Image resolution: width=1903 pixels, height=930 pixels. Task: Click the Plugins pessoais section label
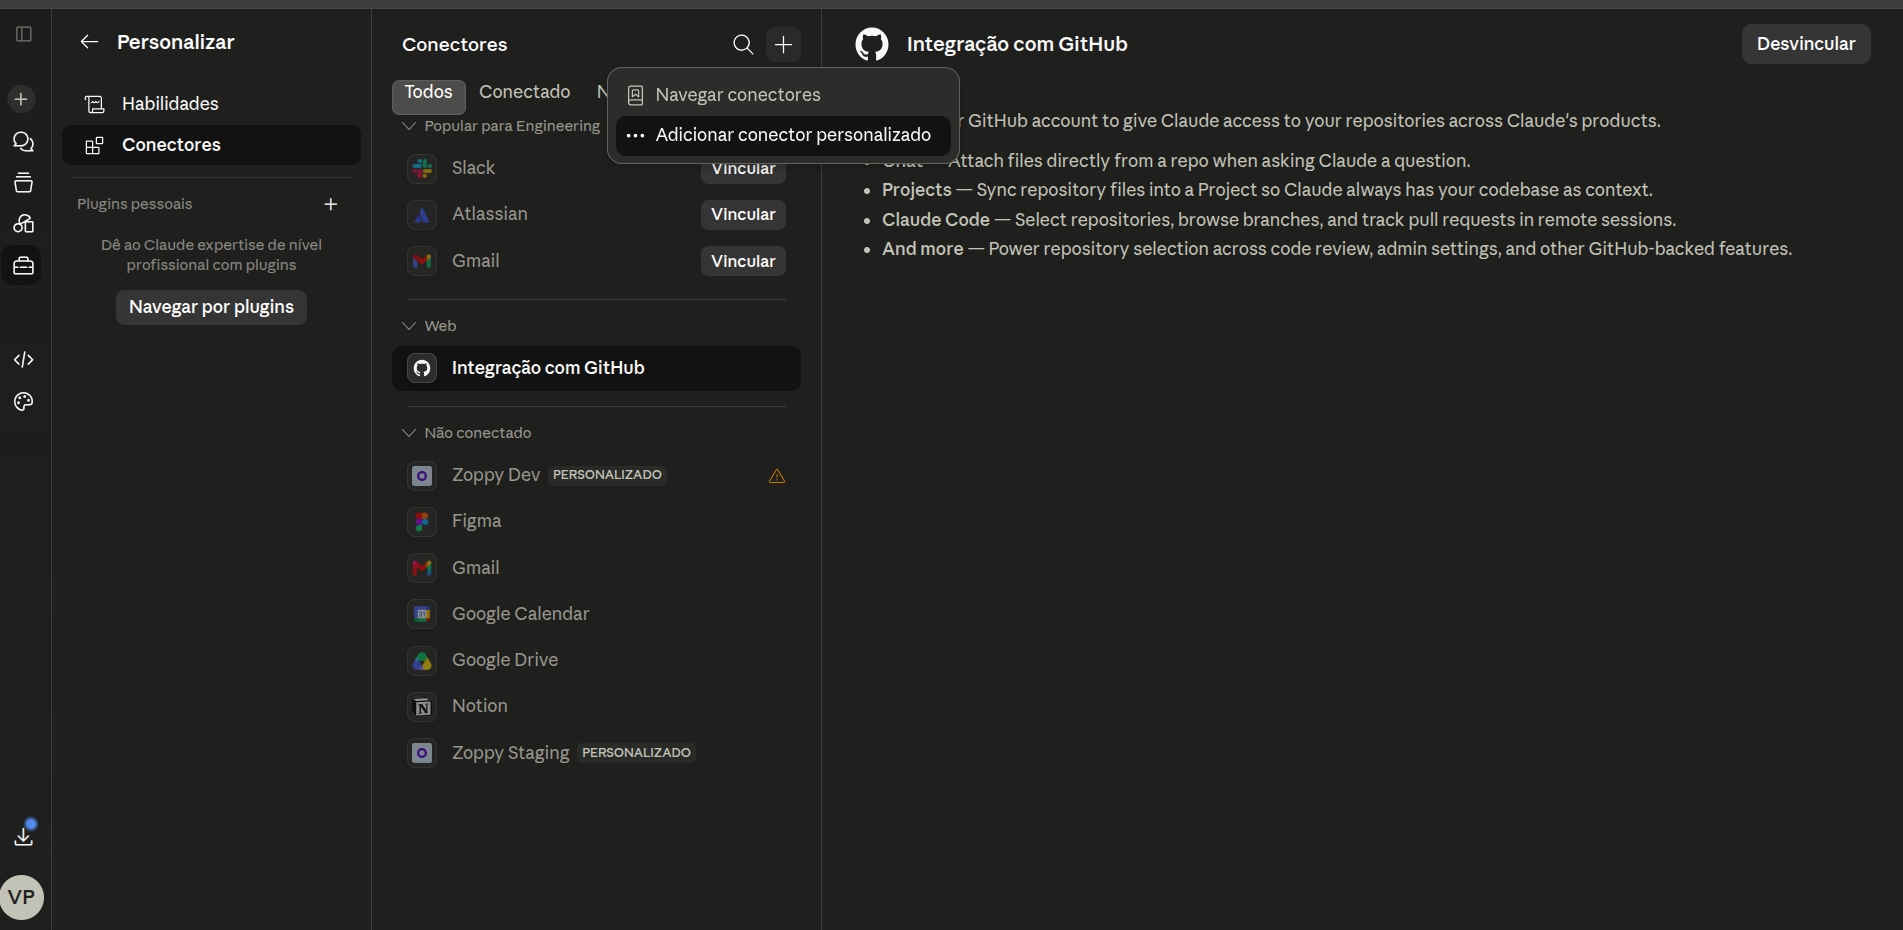tap(134, 204)
